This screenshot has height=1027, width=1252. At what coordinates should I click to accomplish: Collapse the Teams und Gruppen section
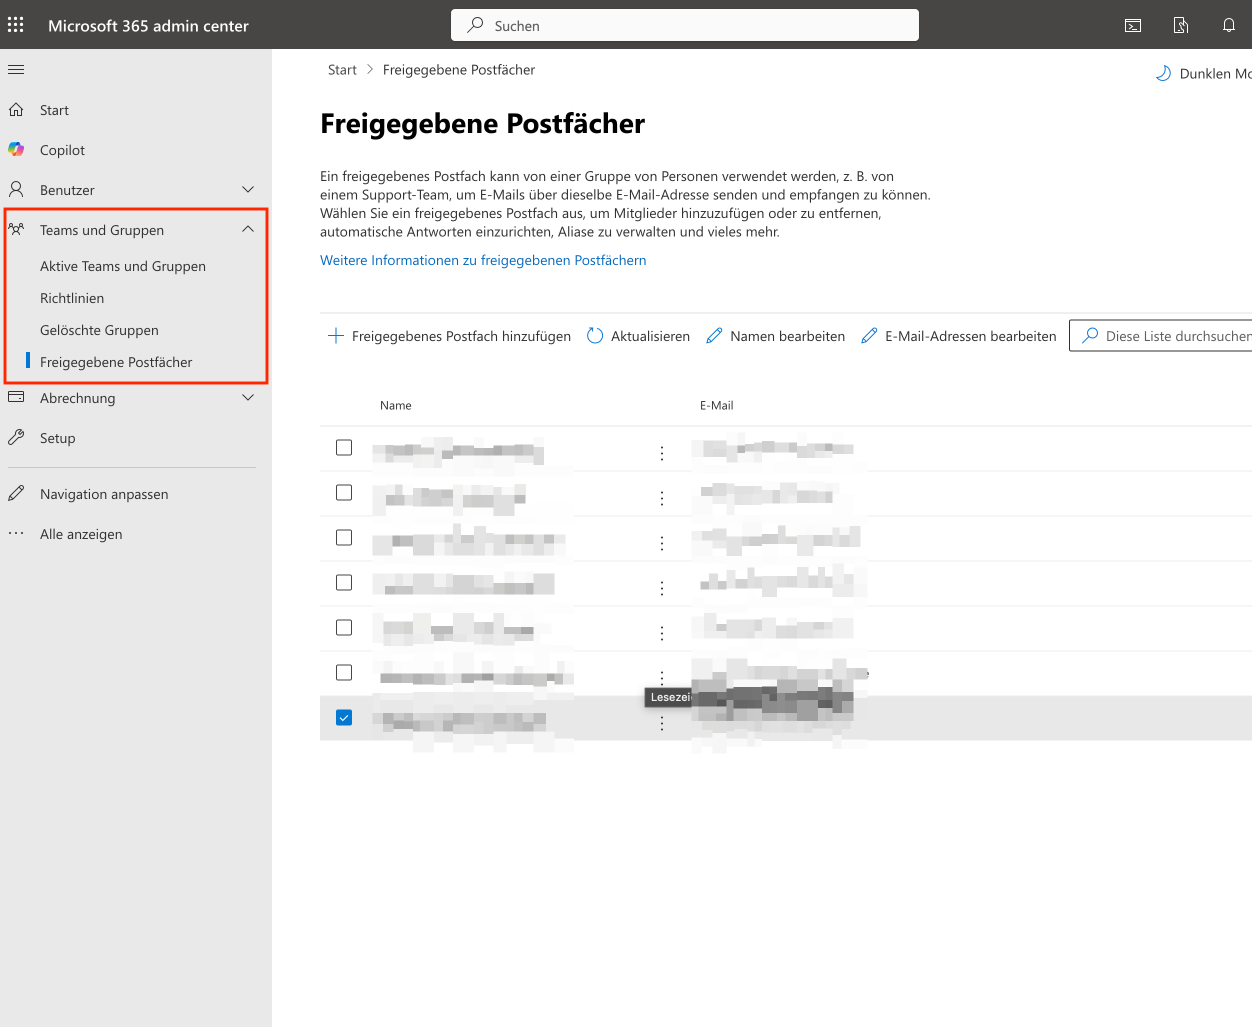pos(248,230)
